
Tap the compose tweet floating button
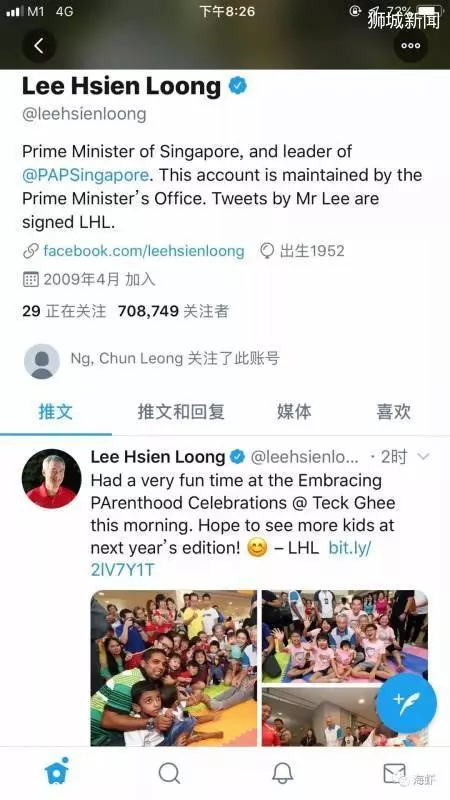pos(406,703)
